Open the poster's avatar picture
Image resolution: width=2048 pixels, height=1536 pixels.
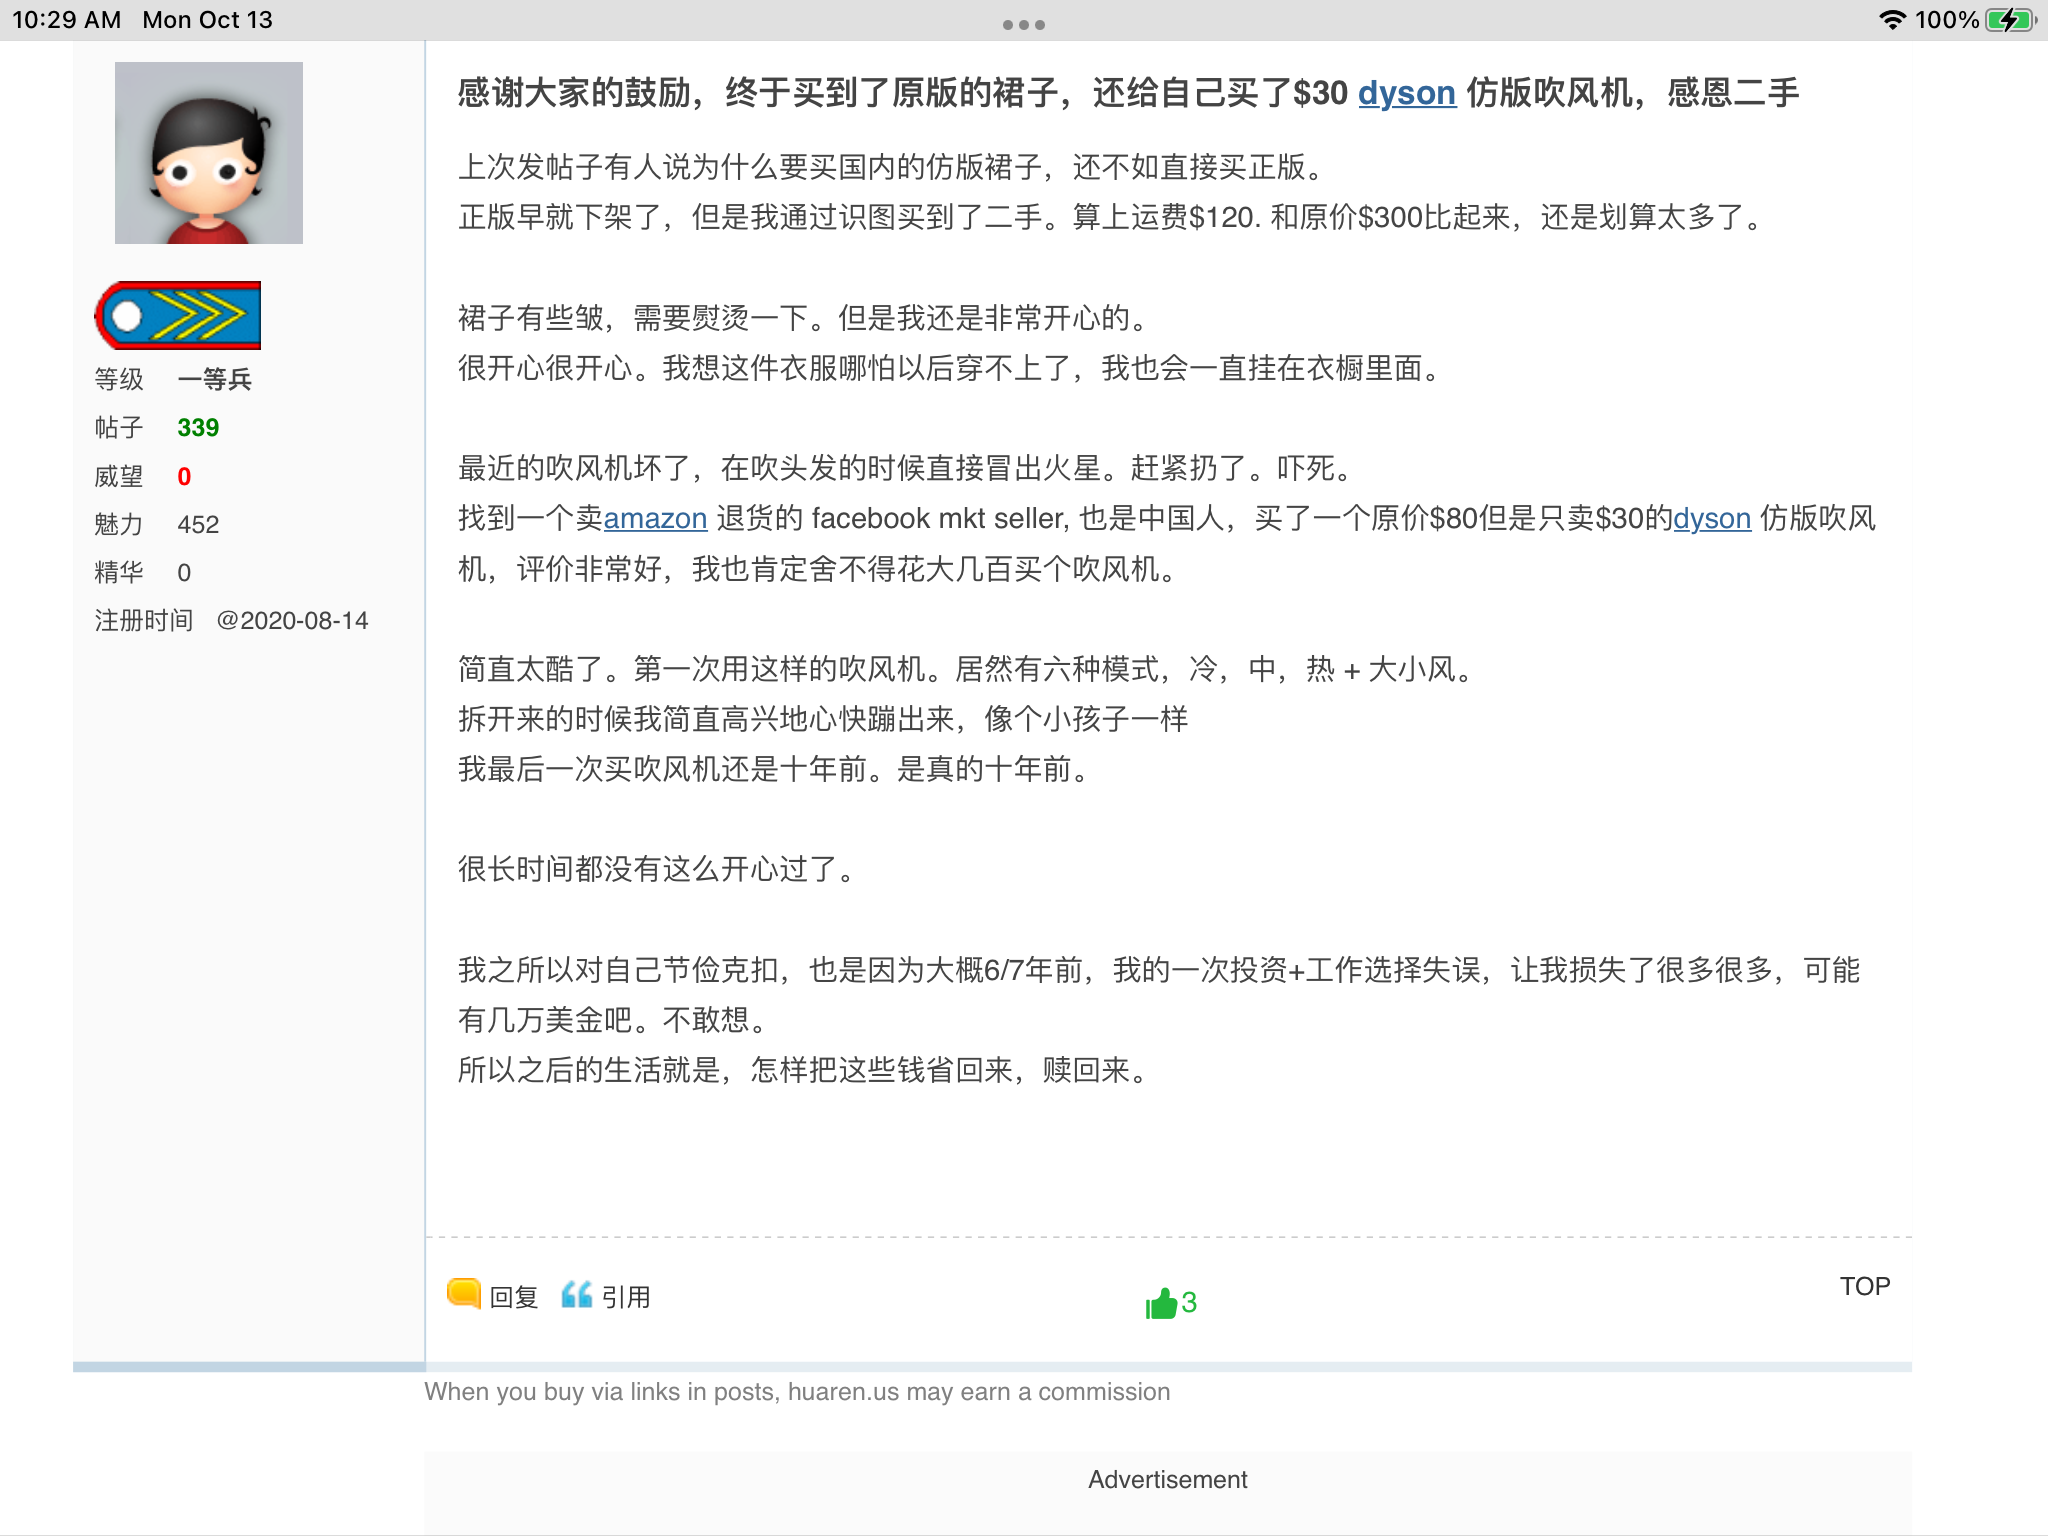208,153
